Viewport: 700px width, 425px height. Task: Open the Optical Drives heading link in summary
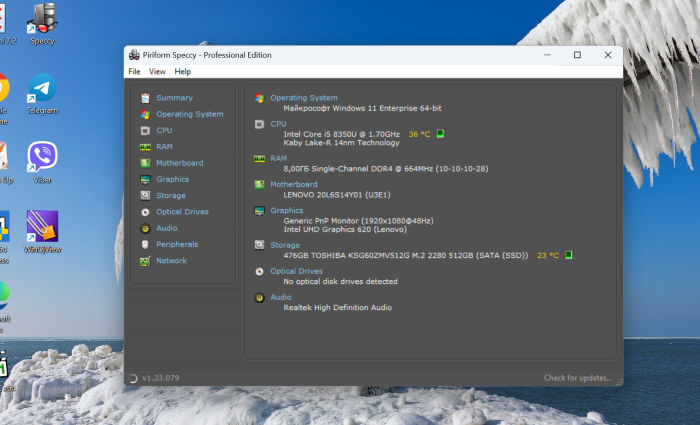296,271
